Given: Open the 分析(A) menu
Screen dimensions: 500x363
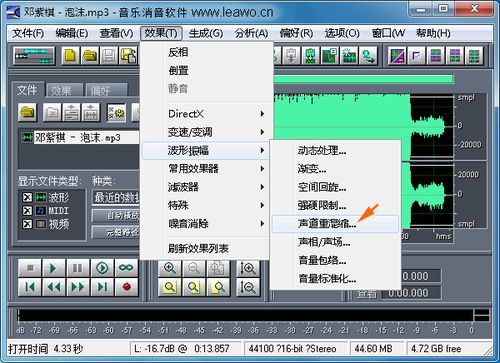Looking at the screenshot, I should pyautogui.click(x=251, y=33).
